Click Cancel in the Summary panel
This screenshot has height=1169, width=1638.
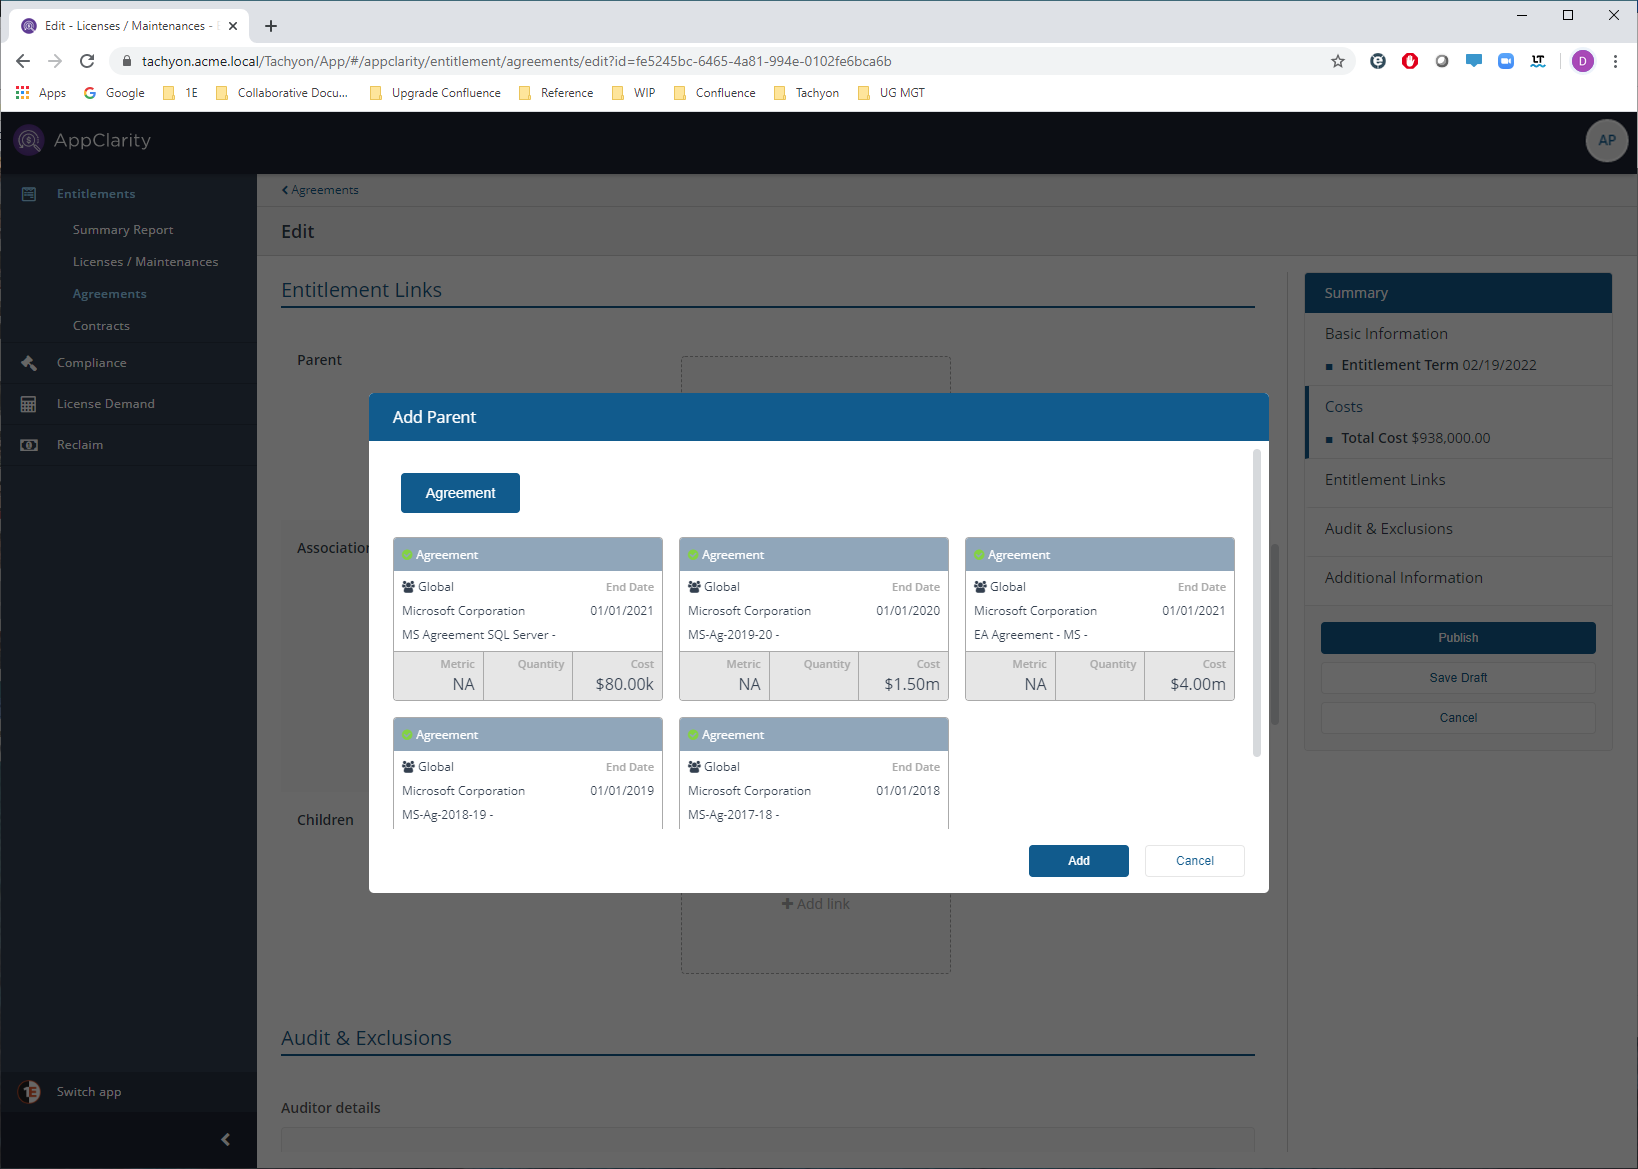point(1458,718)
